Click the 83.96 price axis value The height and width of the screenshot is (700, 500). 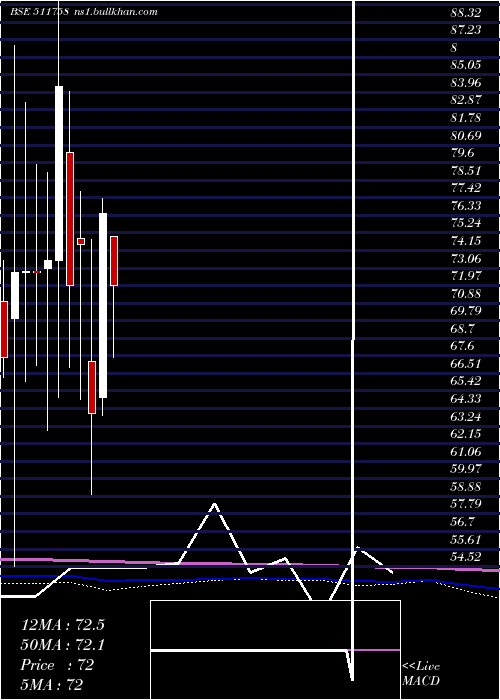click(x=466, y=83)
